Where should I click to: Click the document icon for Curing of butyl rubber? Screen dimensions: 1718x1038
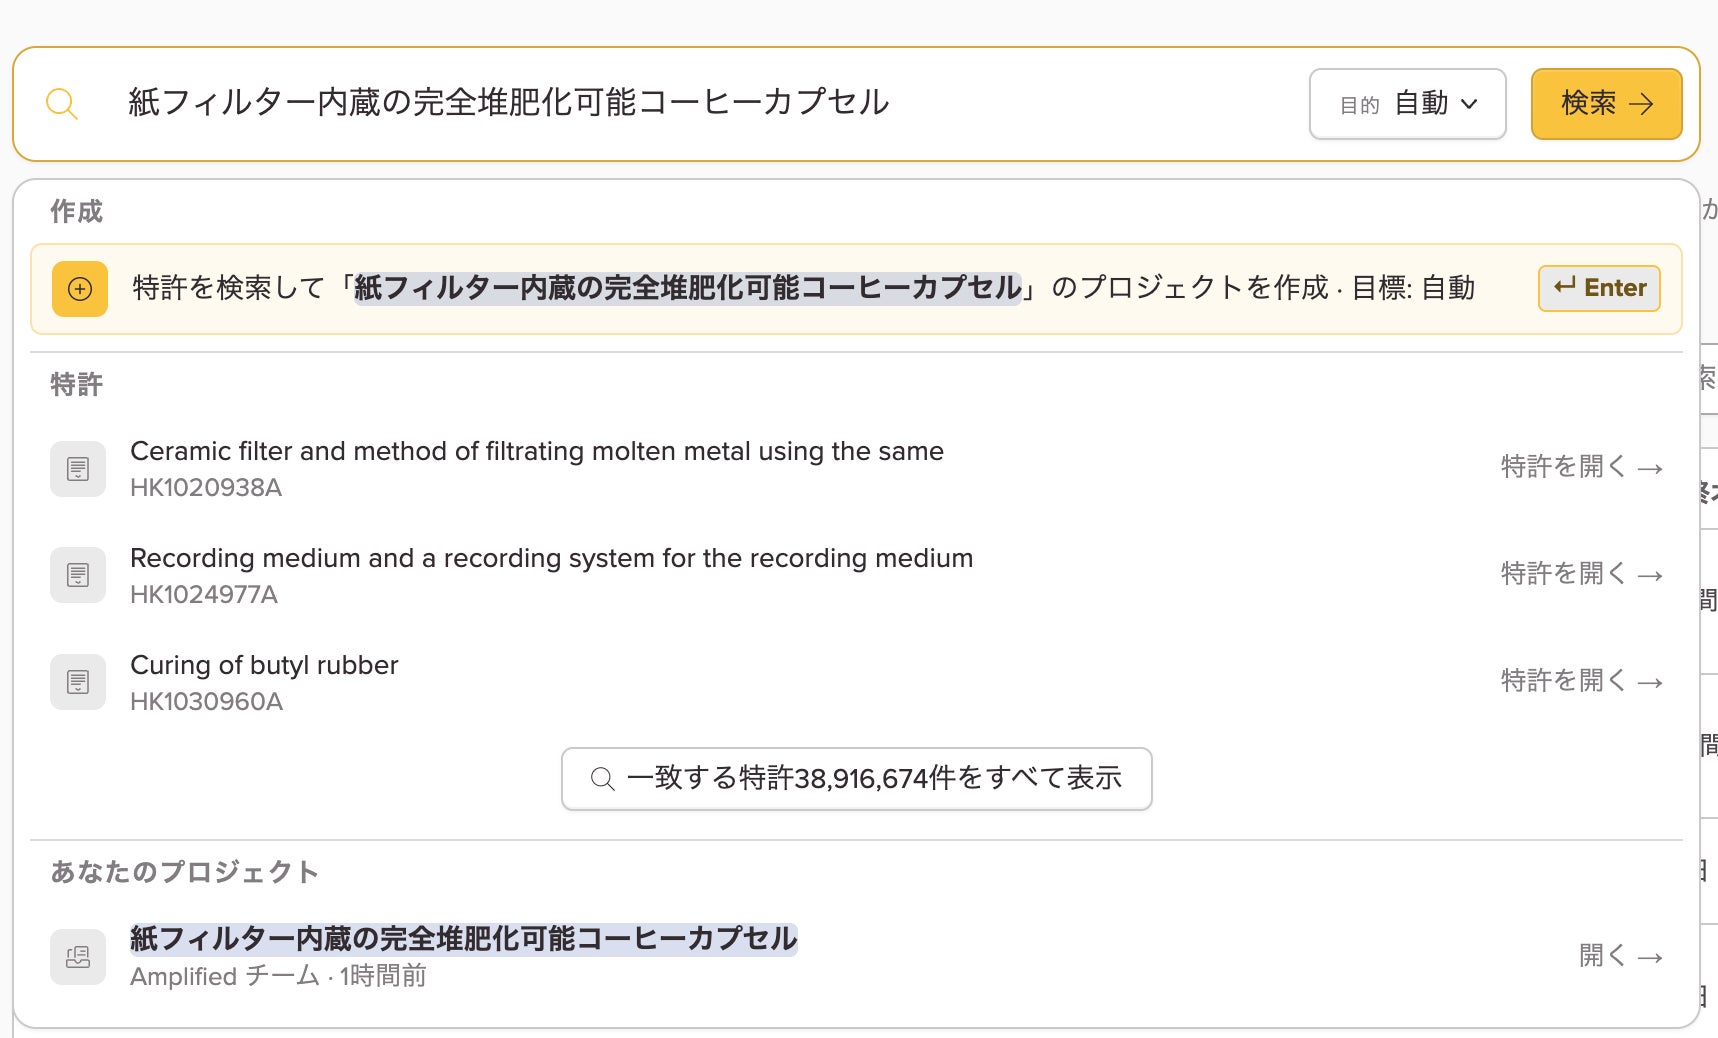(x=78, y=682)
